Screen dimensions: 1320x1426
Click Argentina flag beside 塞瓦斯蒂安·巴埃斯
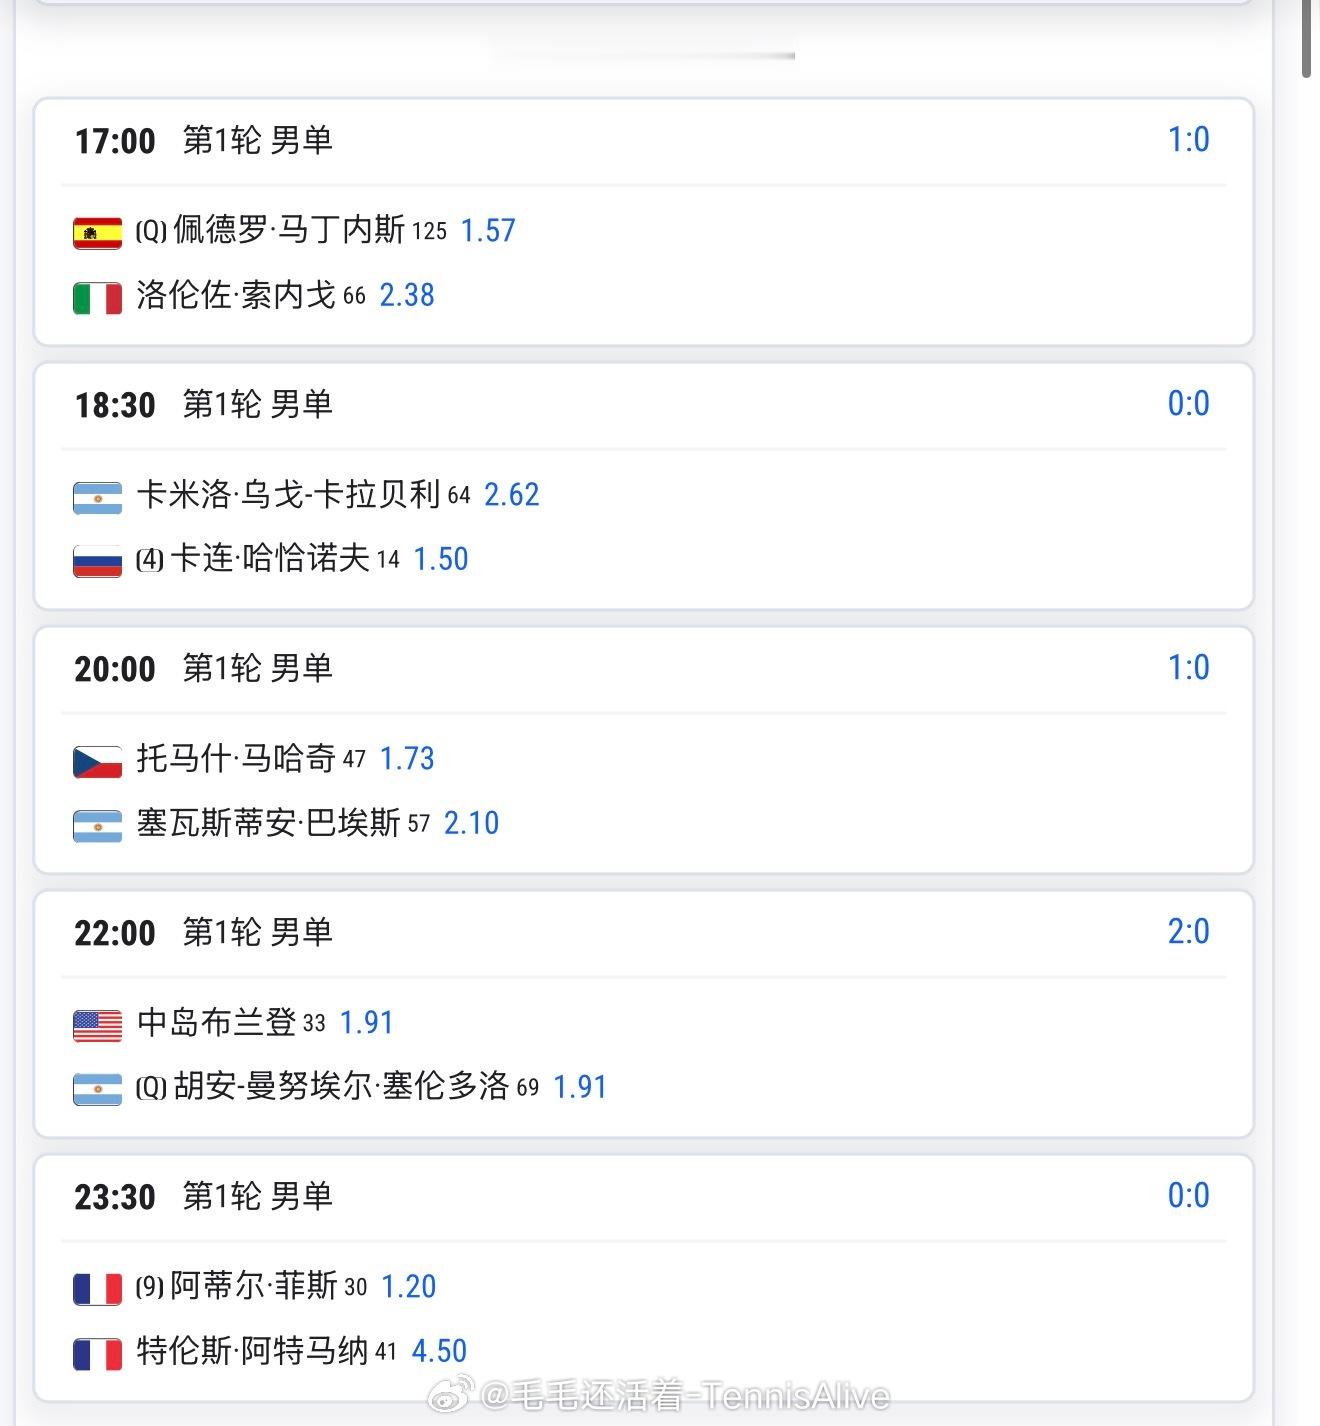(97, 826)
